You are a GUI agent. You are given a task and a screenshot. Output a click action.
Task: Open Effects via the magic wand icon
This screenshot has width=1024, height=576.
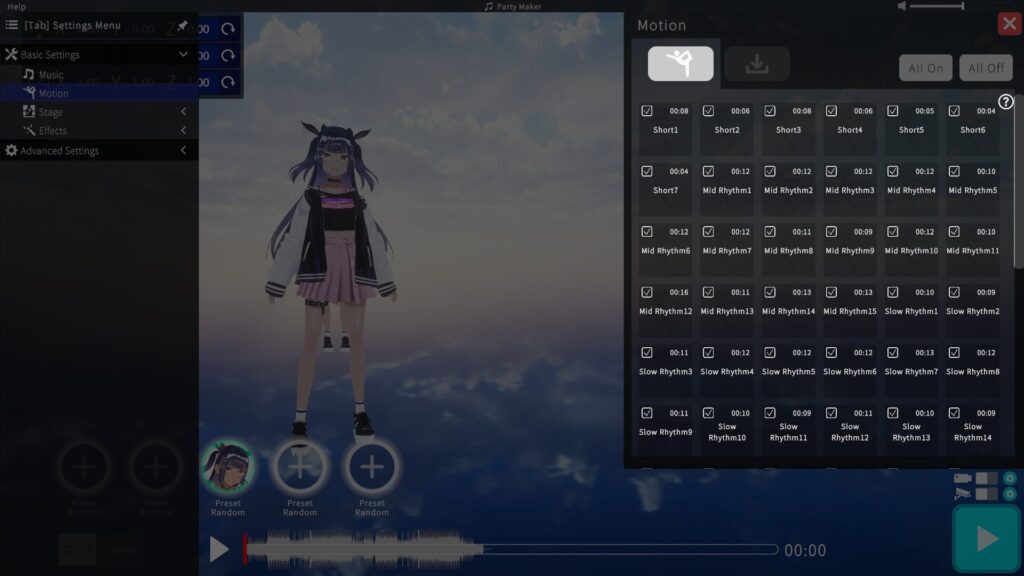coord(29,130)
